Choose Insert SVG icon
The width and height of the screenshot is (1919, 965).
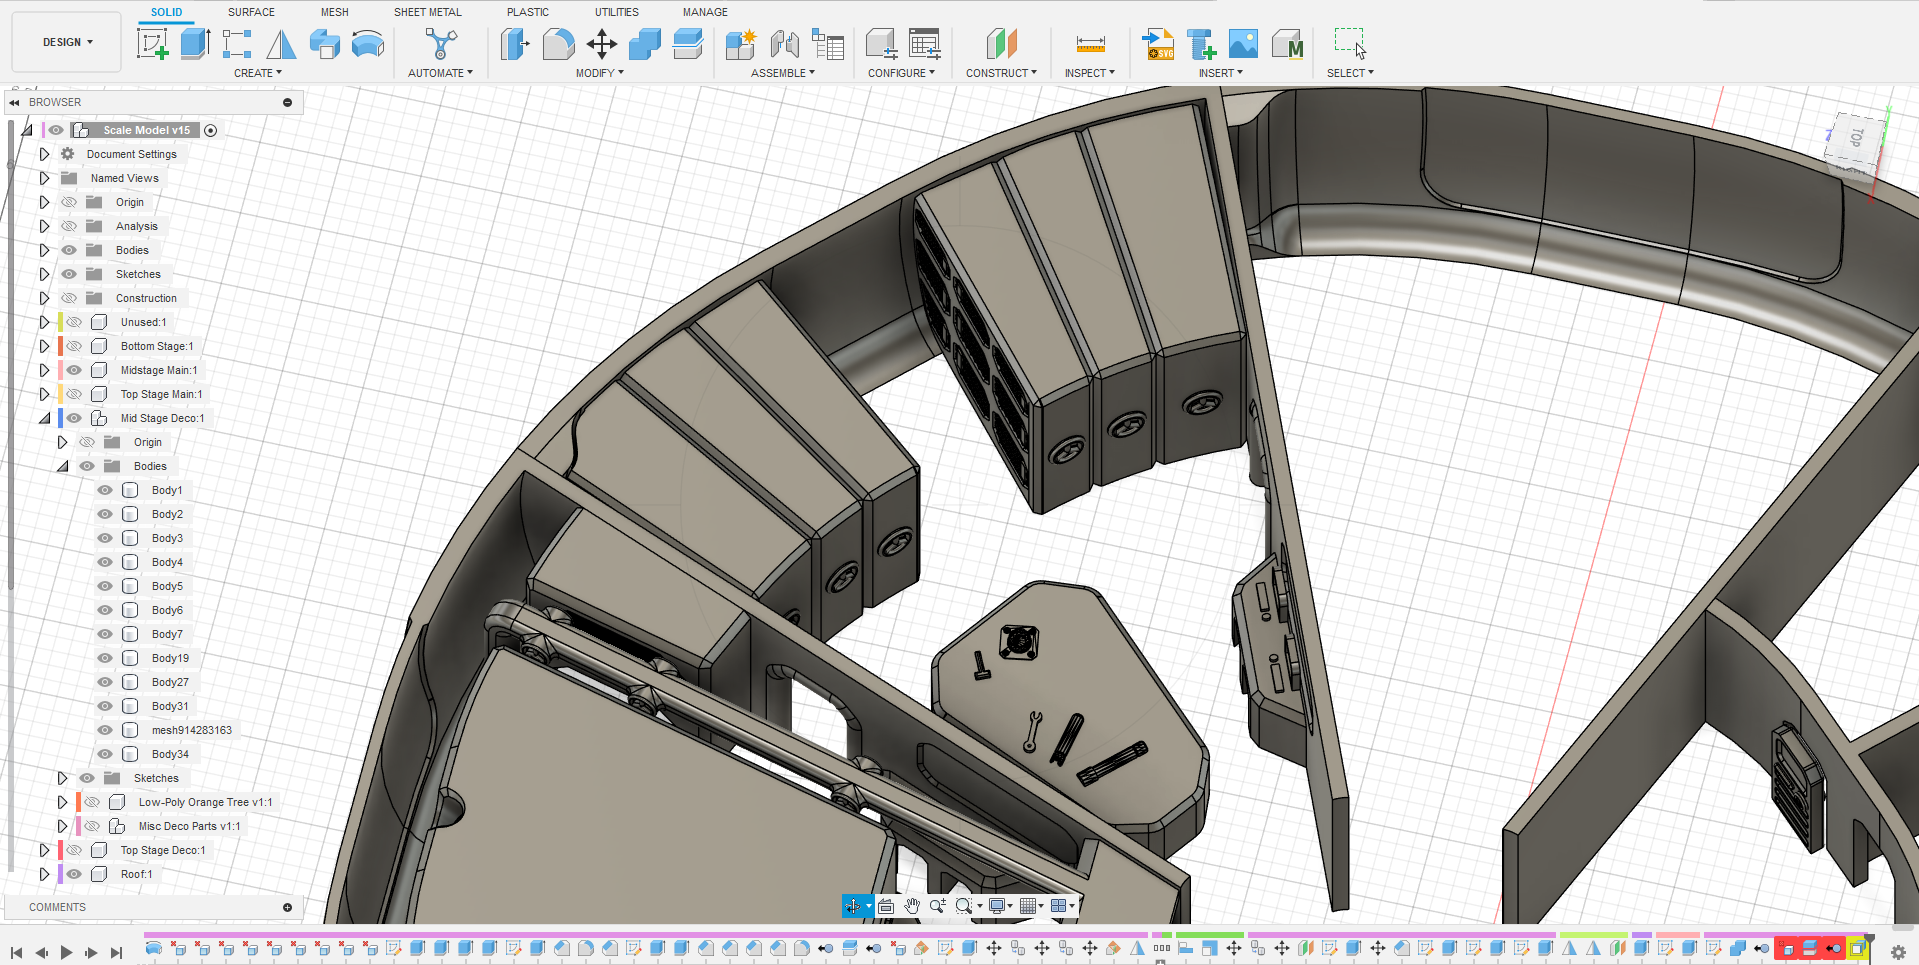[1158, 44]
